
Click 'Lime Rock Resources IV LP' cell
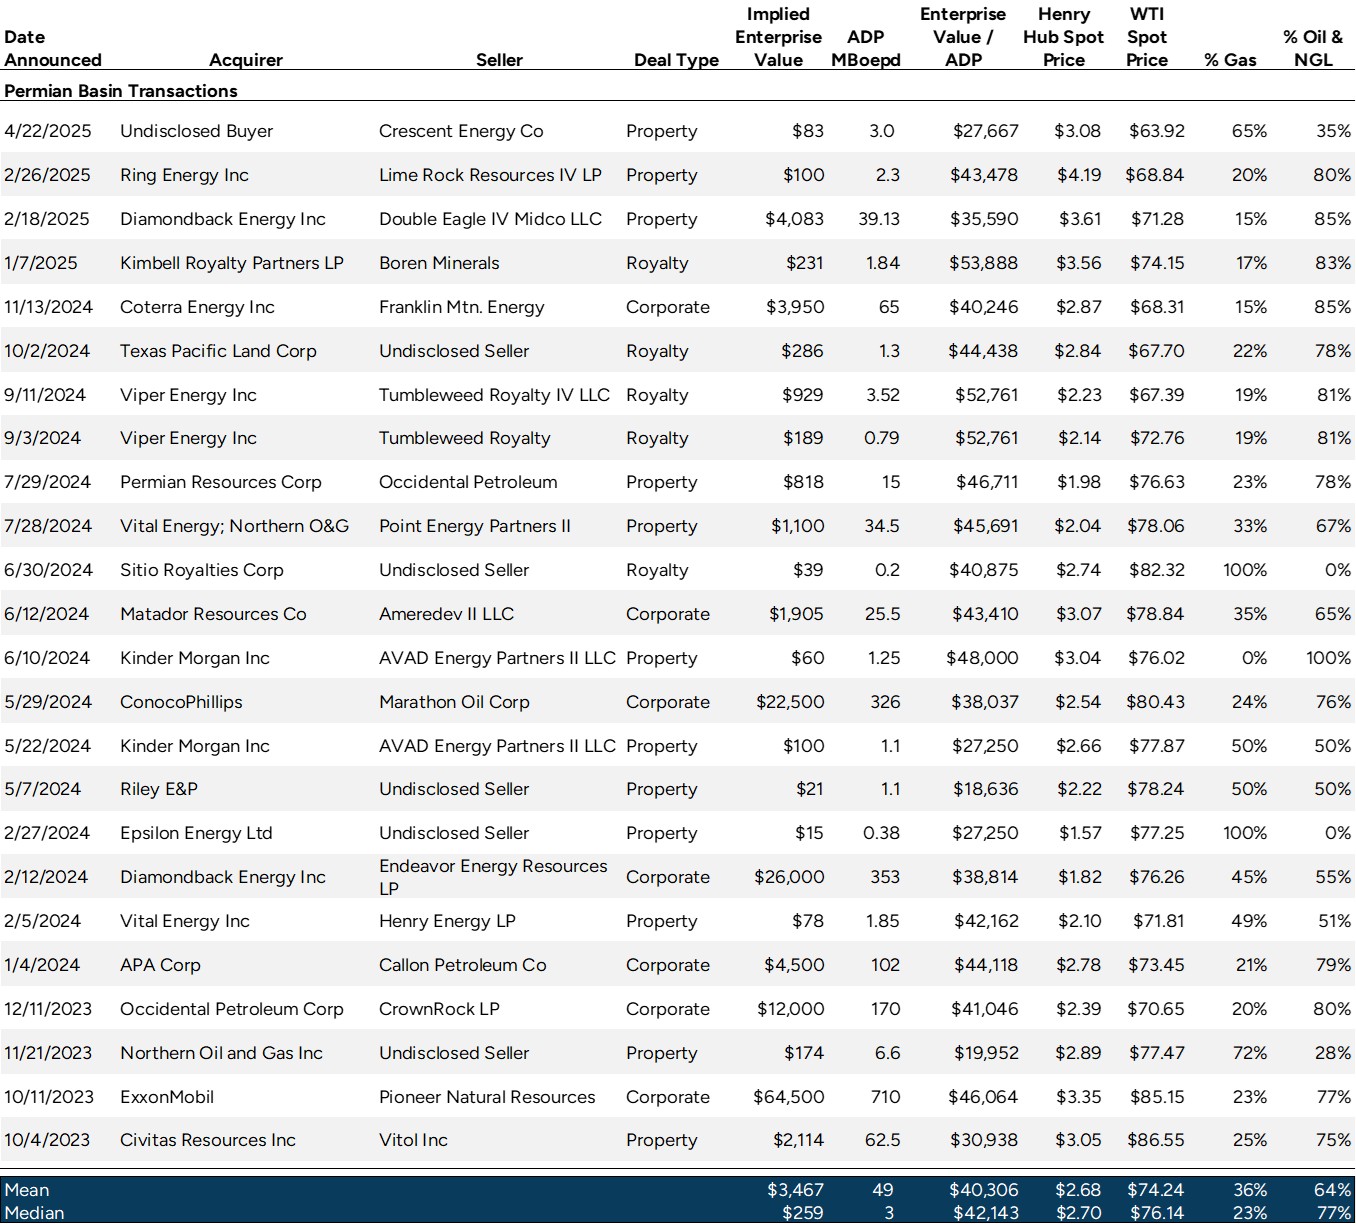[x=490, y=175]
